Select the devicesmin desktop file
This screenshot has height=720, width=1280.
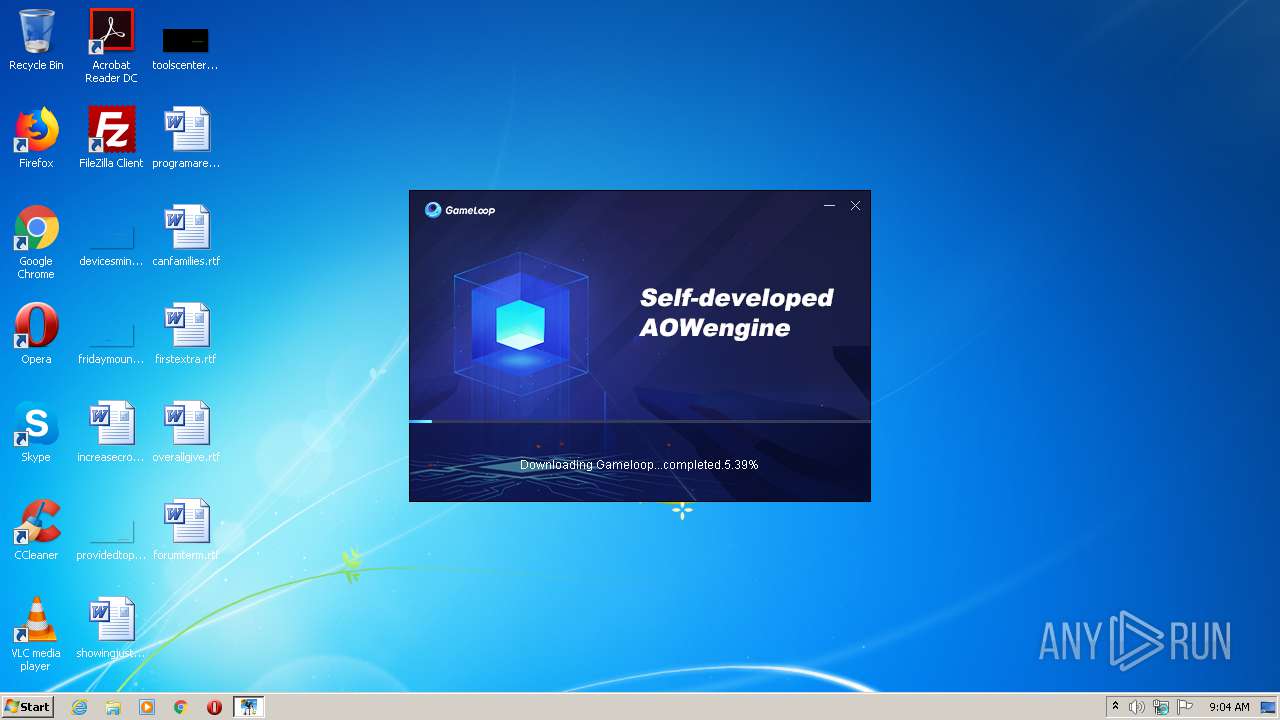click(x=111, y=246)
